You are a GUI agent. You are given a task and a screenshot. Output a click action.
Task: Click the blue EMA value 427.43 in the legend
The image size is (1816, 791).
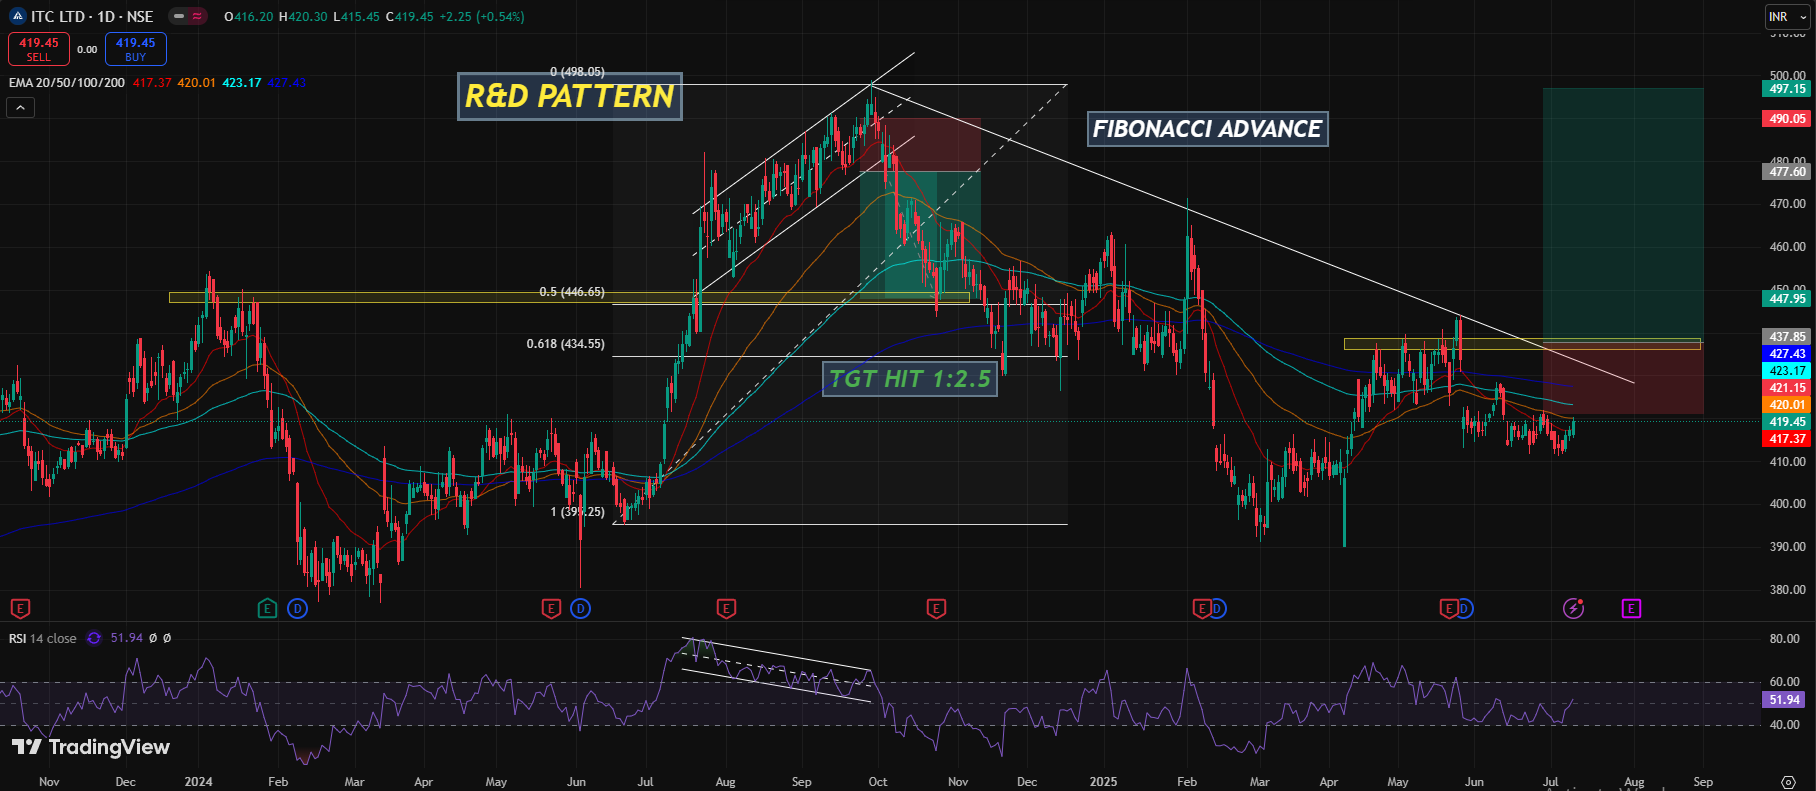[287, 83]
